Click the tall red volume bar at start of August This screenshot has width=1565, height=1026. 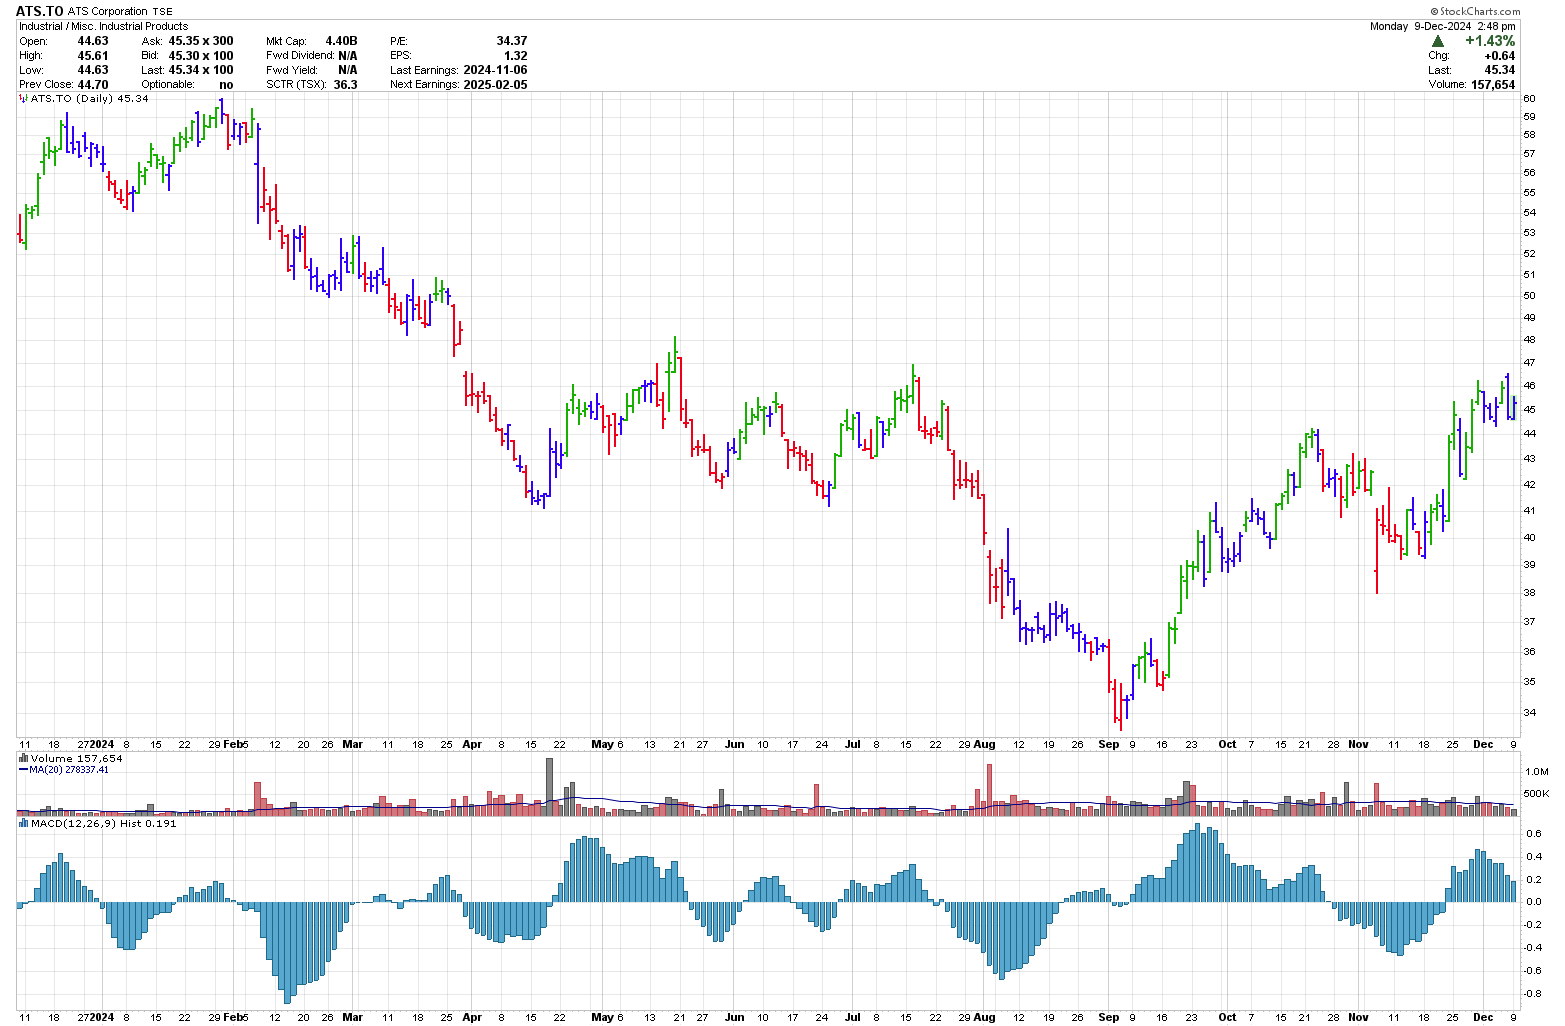tap(990, 790)
